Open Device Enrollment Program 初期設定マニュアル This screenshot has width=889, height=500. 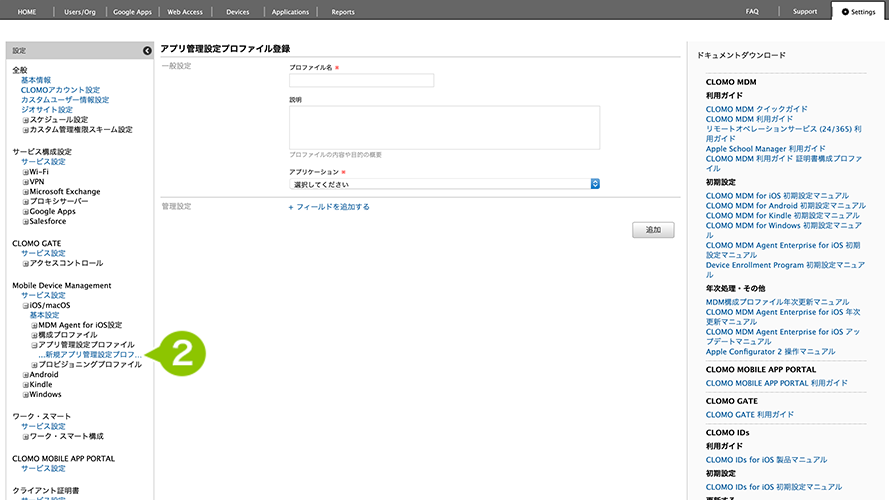click(x=785, y=270)
